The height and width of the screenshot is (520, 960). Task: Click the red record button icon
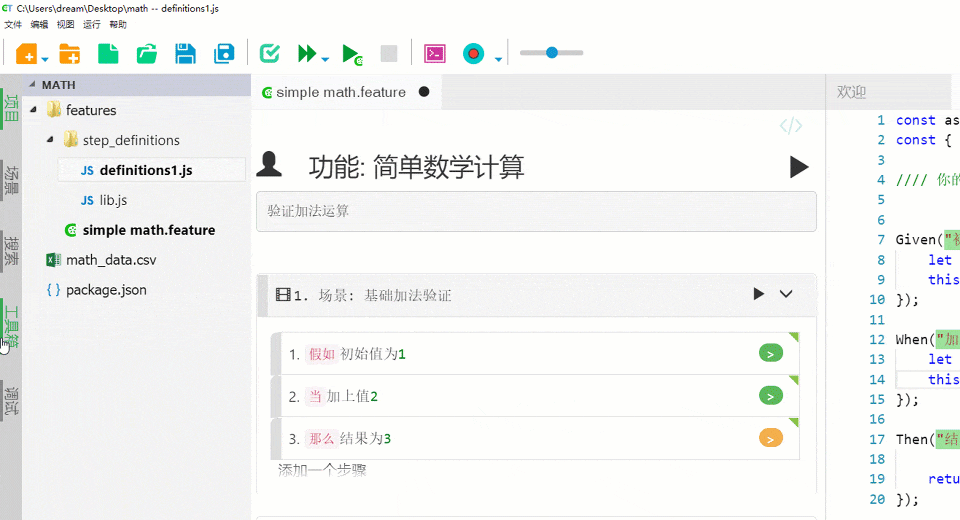[x=473, y=54]
